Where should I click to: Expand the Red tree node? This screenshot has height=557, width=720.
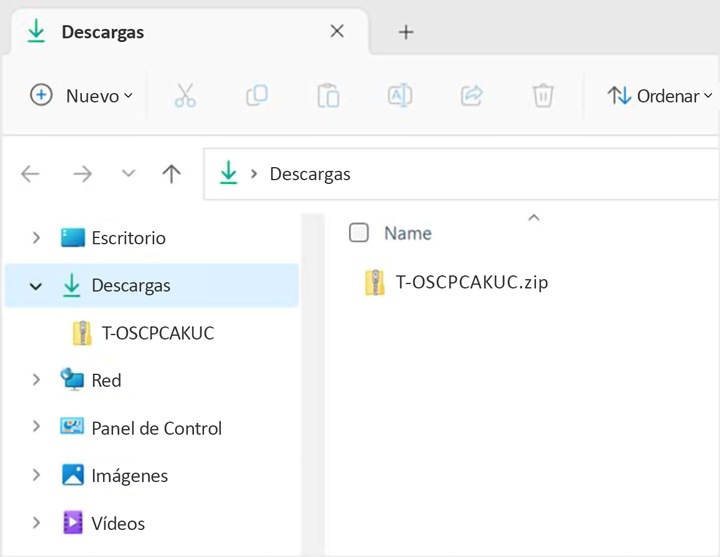point(36,380)
